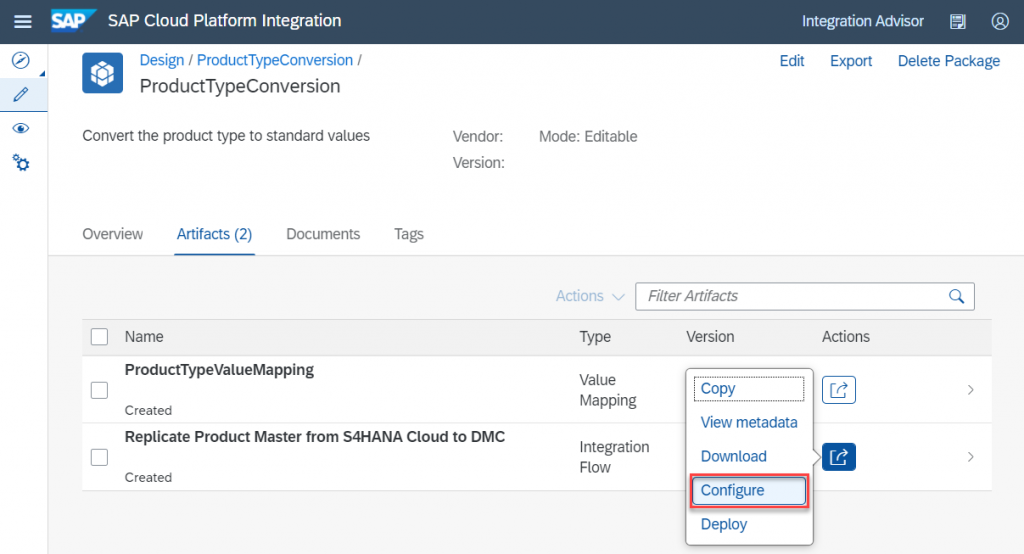1024x554 pixels.
Task: Click the Version column header
Action: point(710,337)
